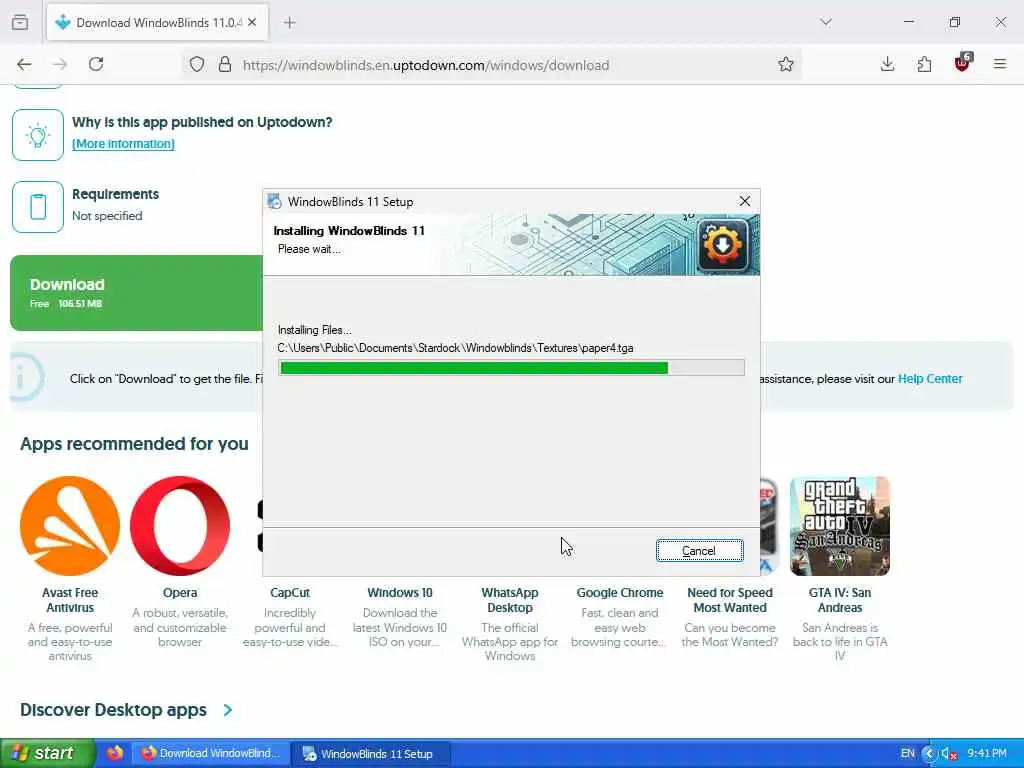
Task: Open the Avast Free Antivirus app icon
Action: (70, 526)
